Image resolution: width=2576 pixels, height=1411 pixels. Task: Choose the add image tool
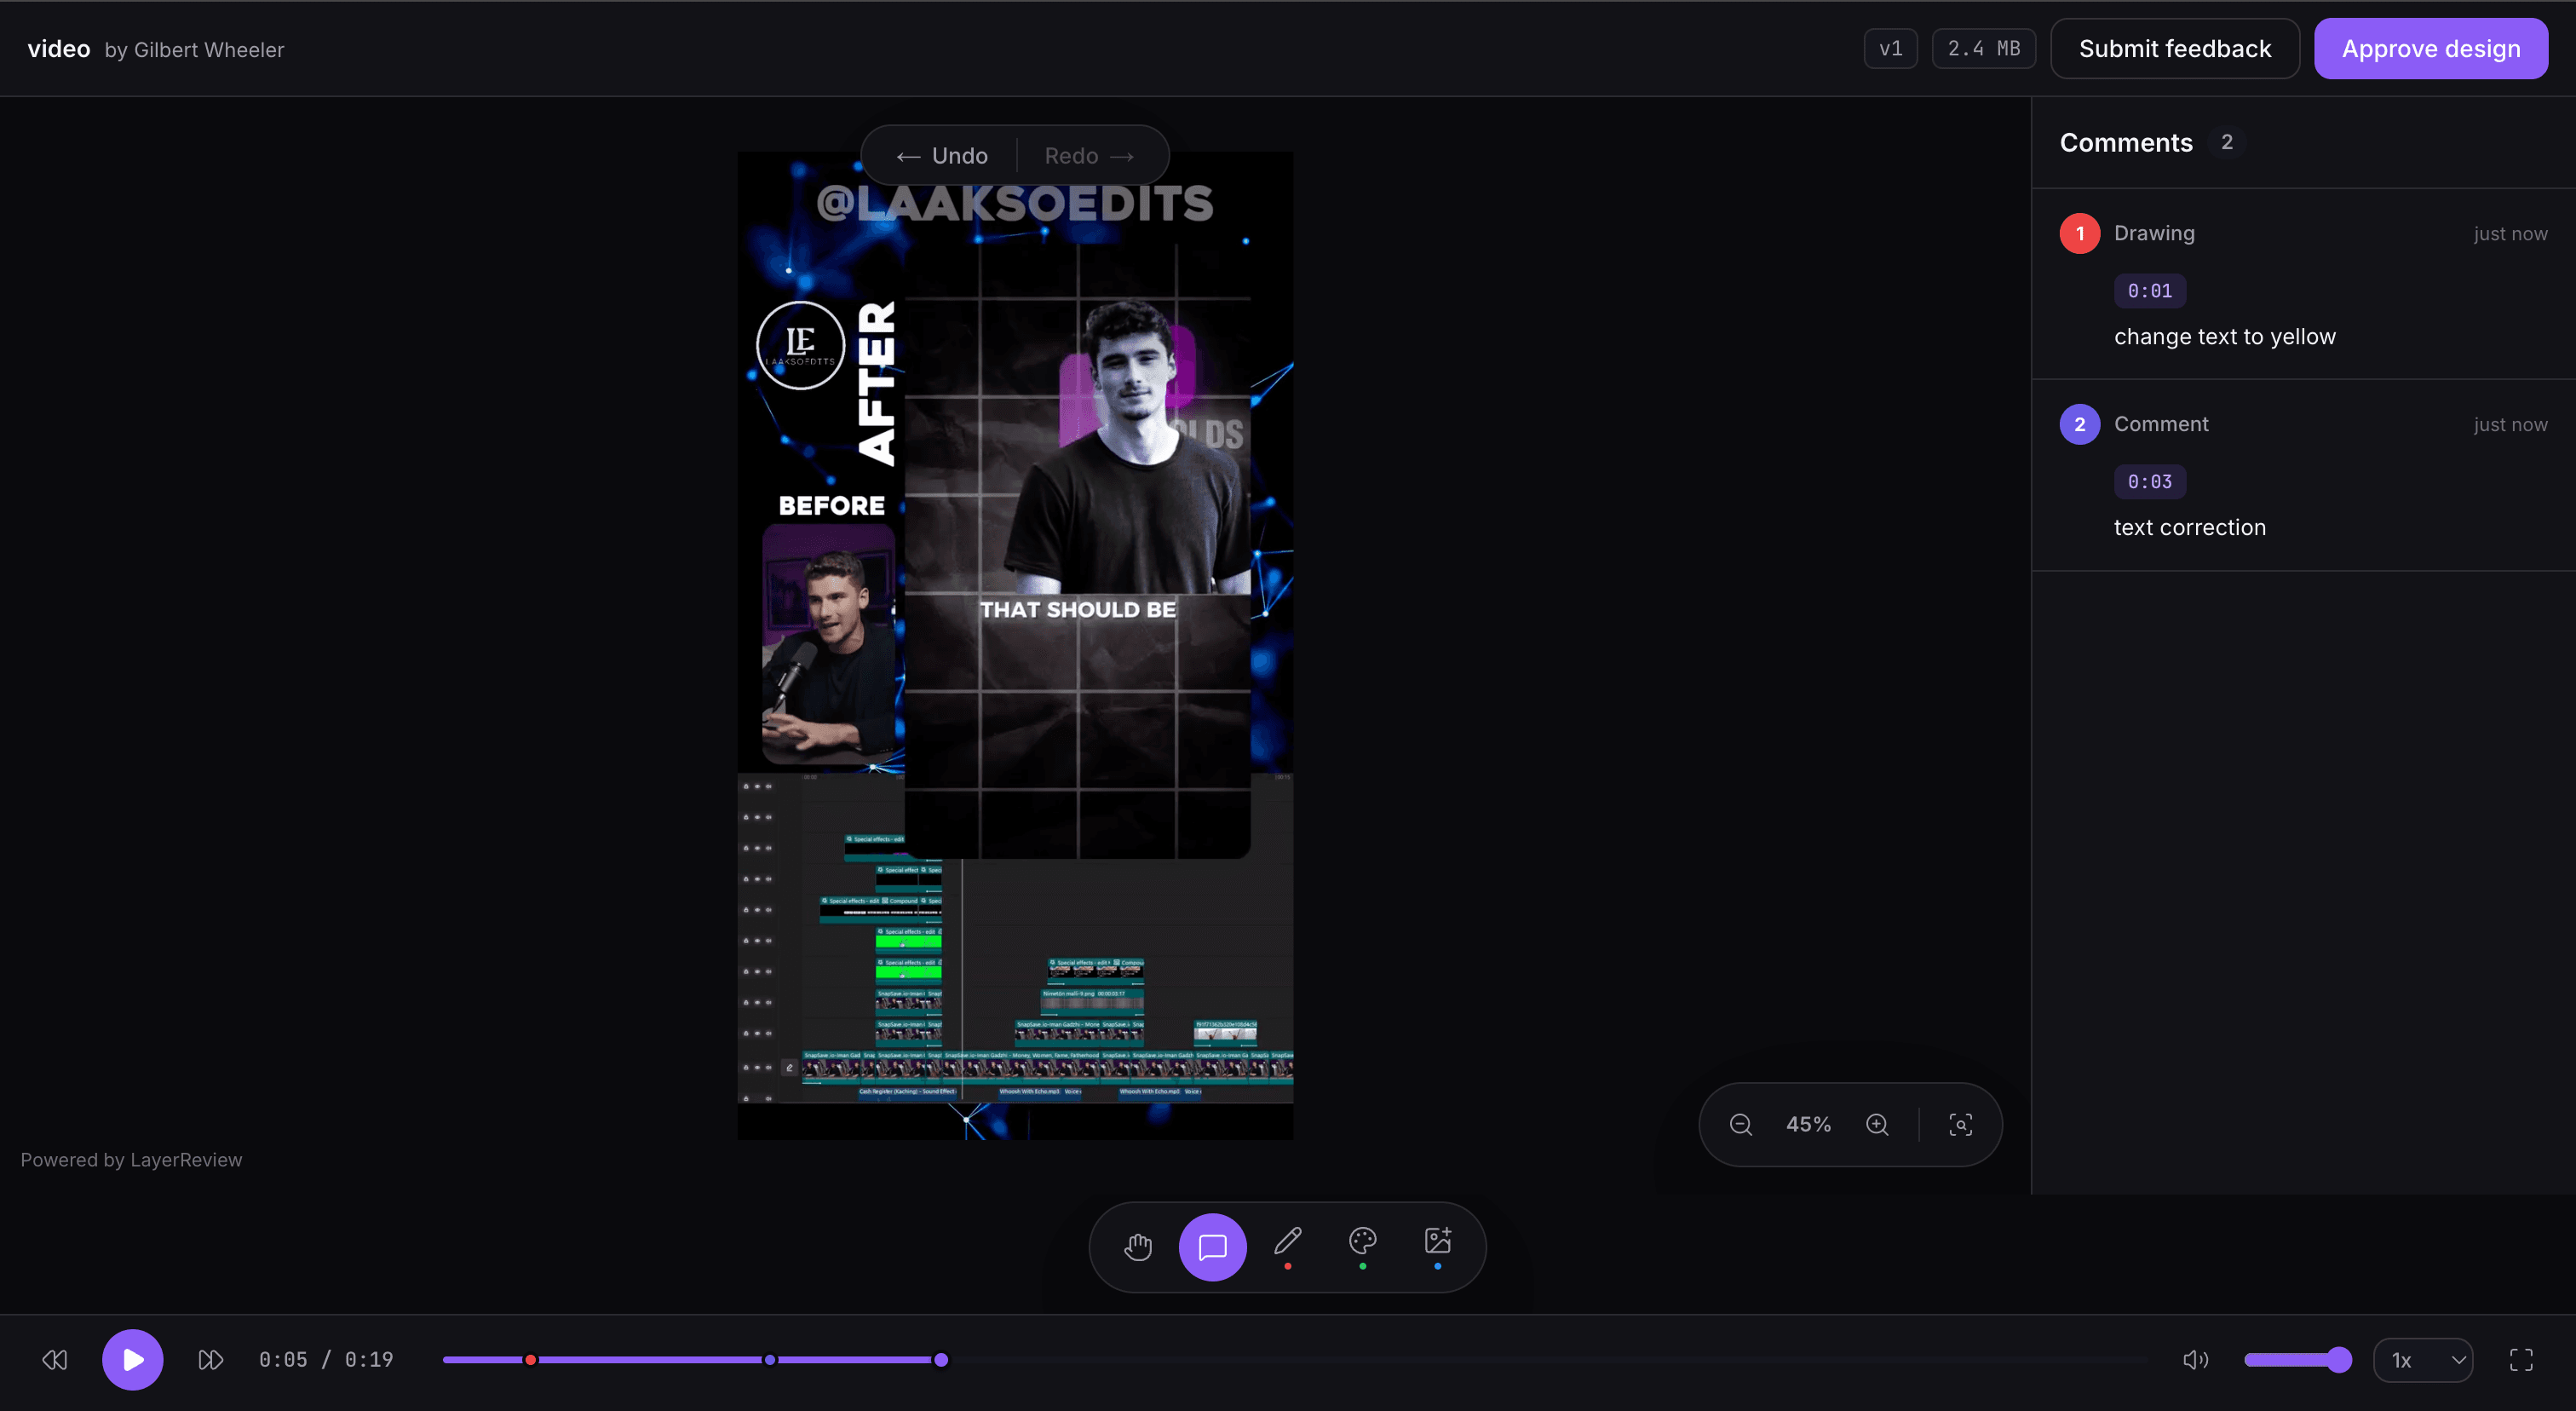coord(1437,1246)
